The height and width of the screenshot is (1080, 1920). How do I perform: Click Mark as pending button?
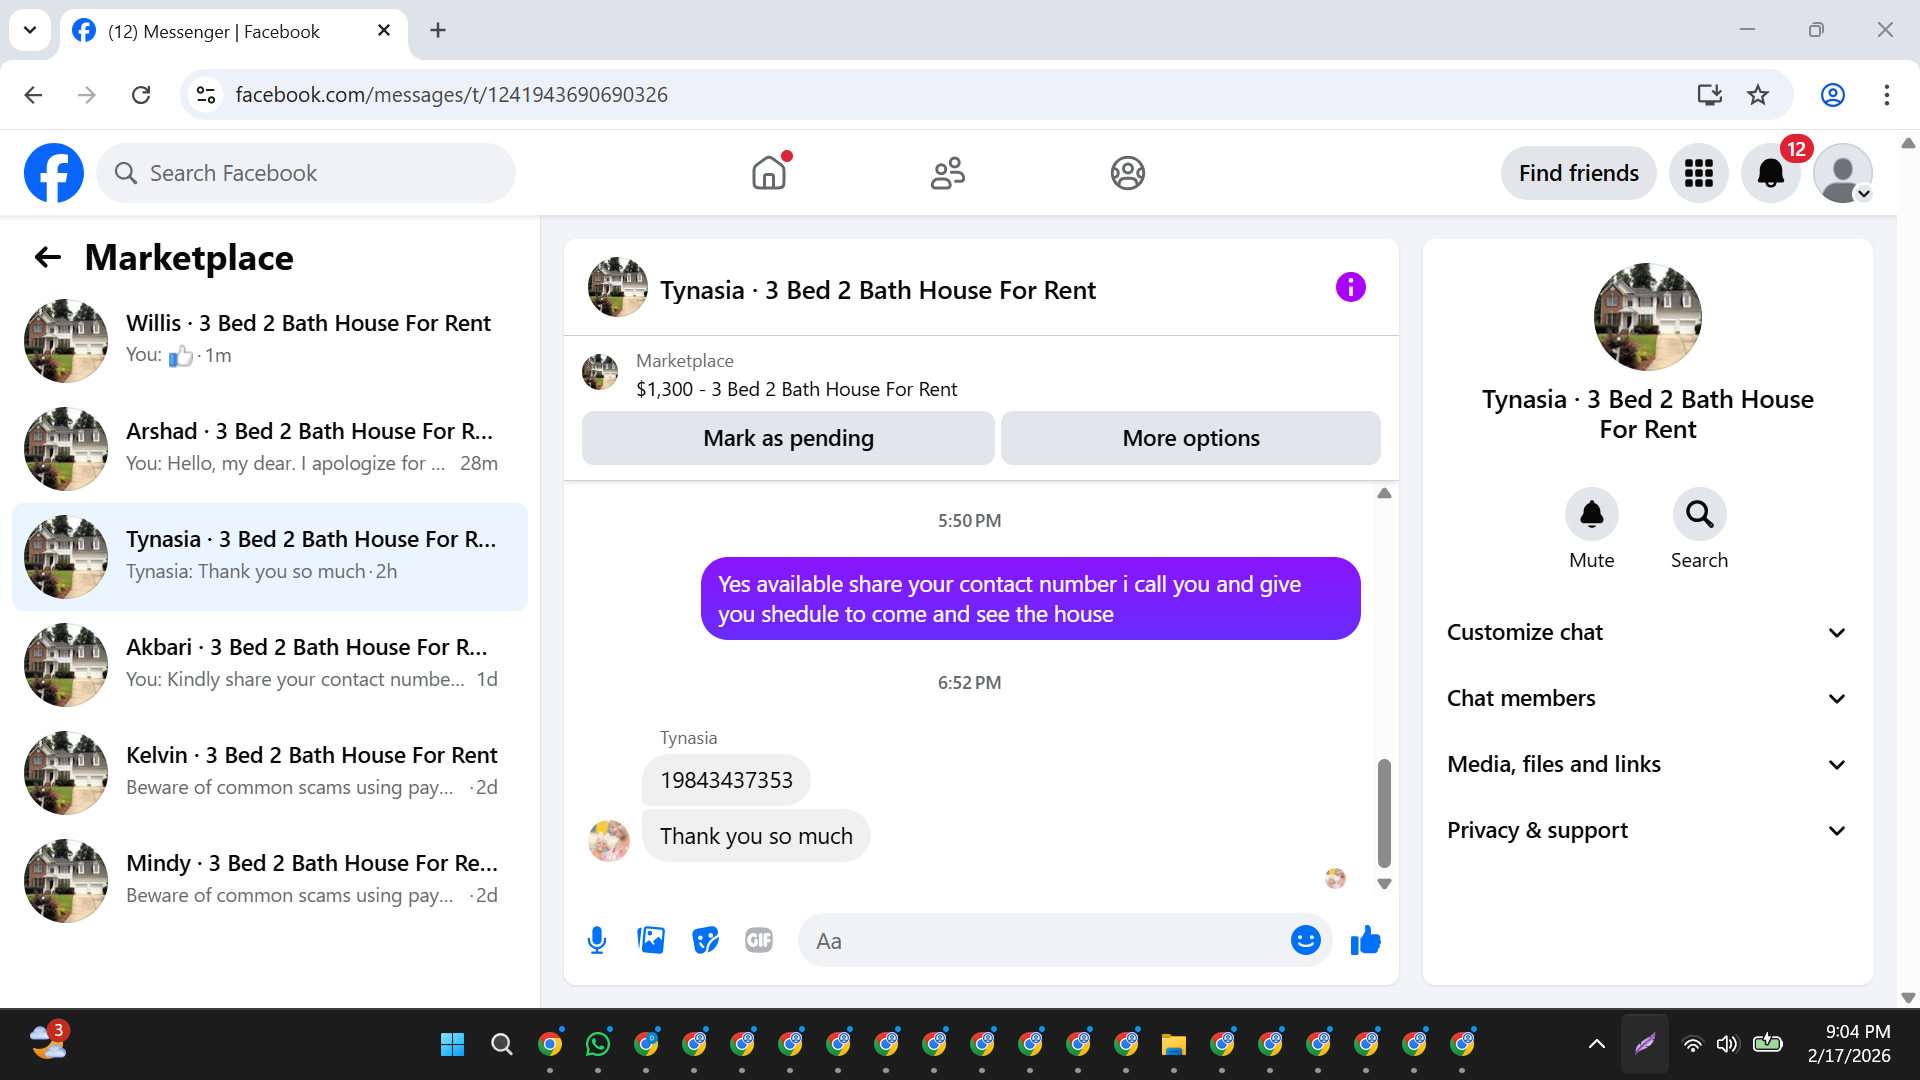(x=788, y=438)
